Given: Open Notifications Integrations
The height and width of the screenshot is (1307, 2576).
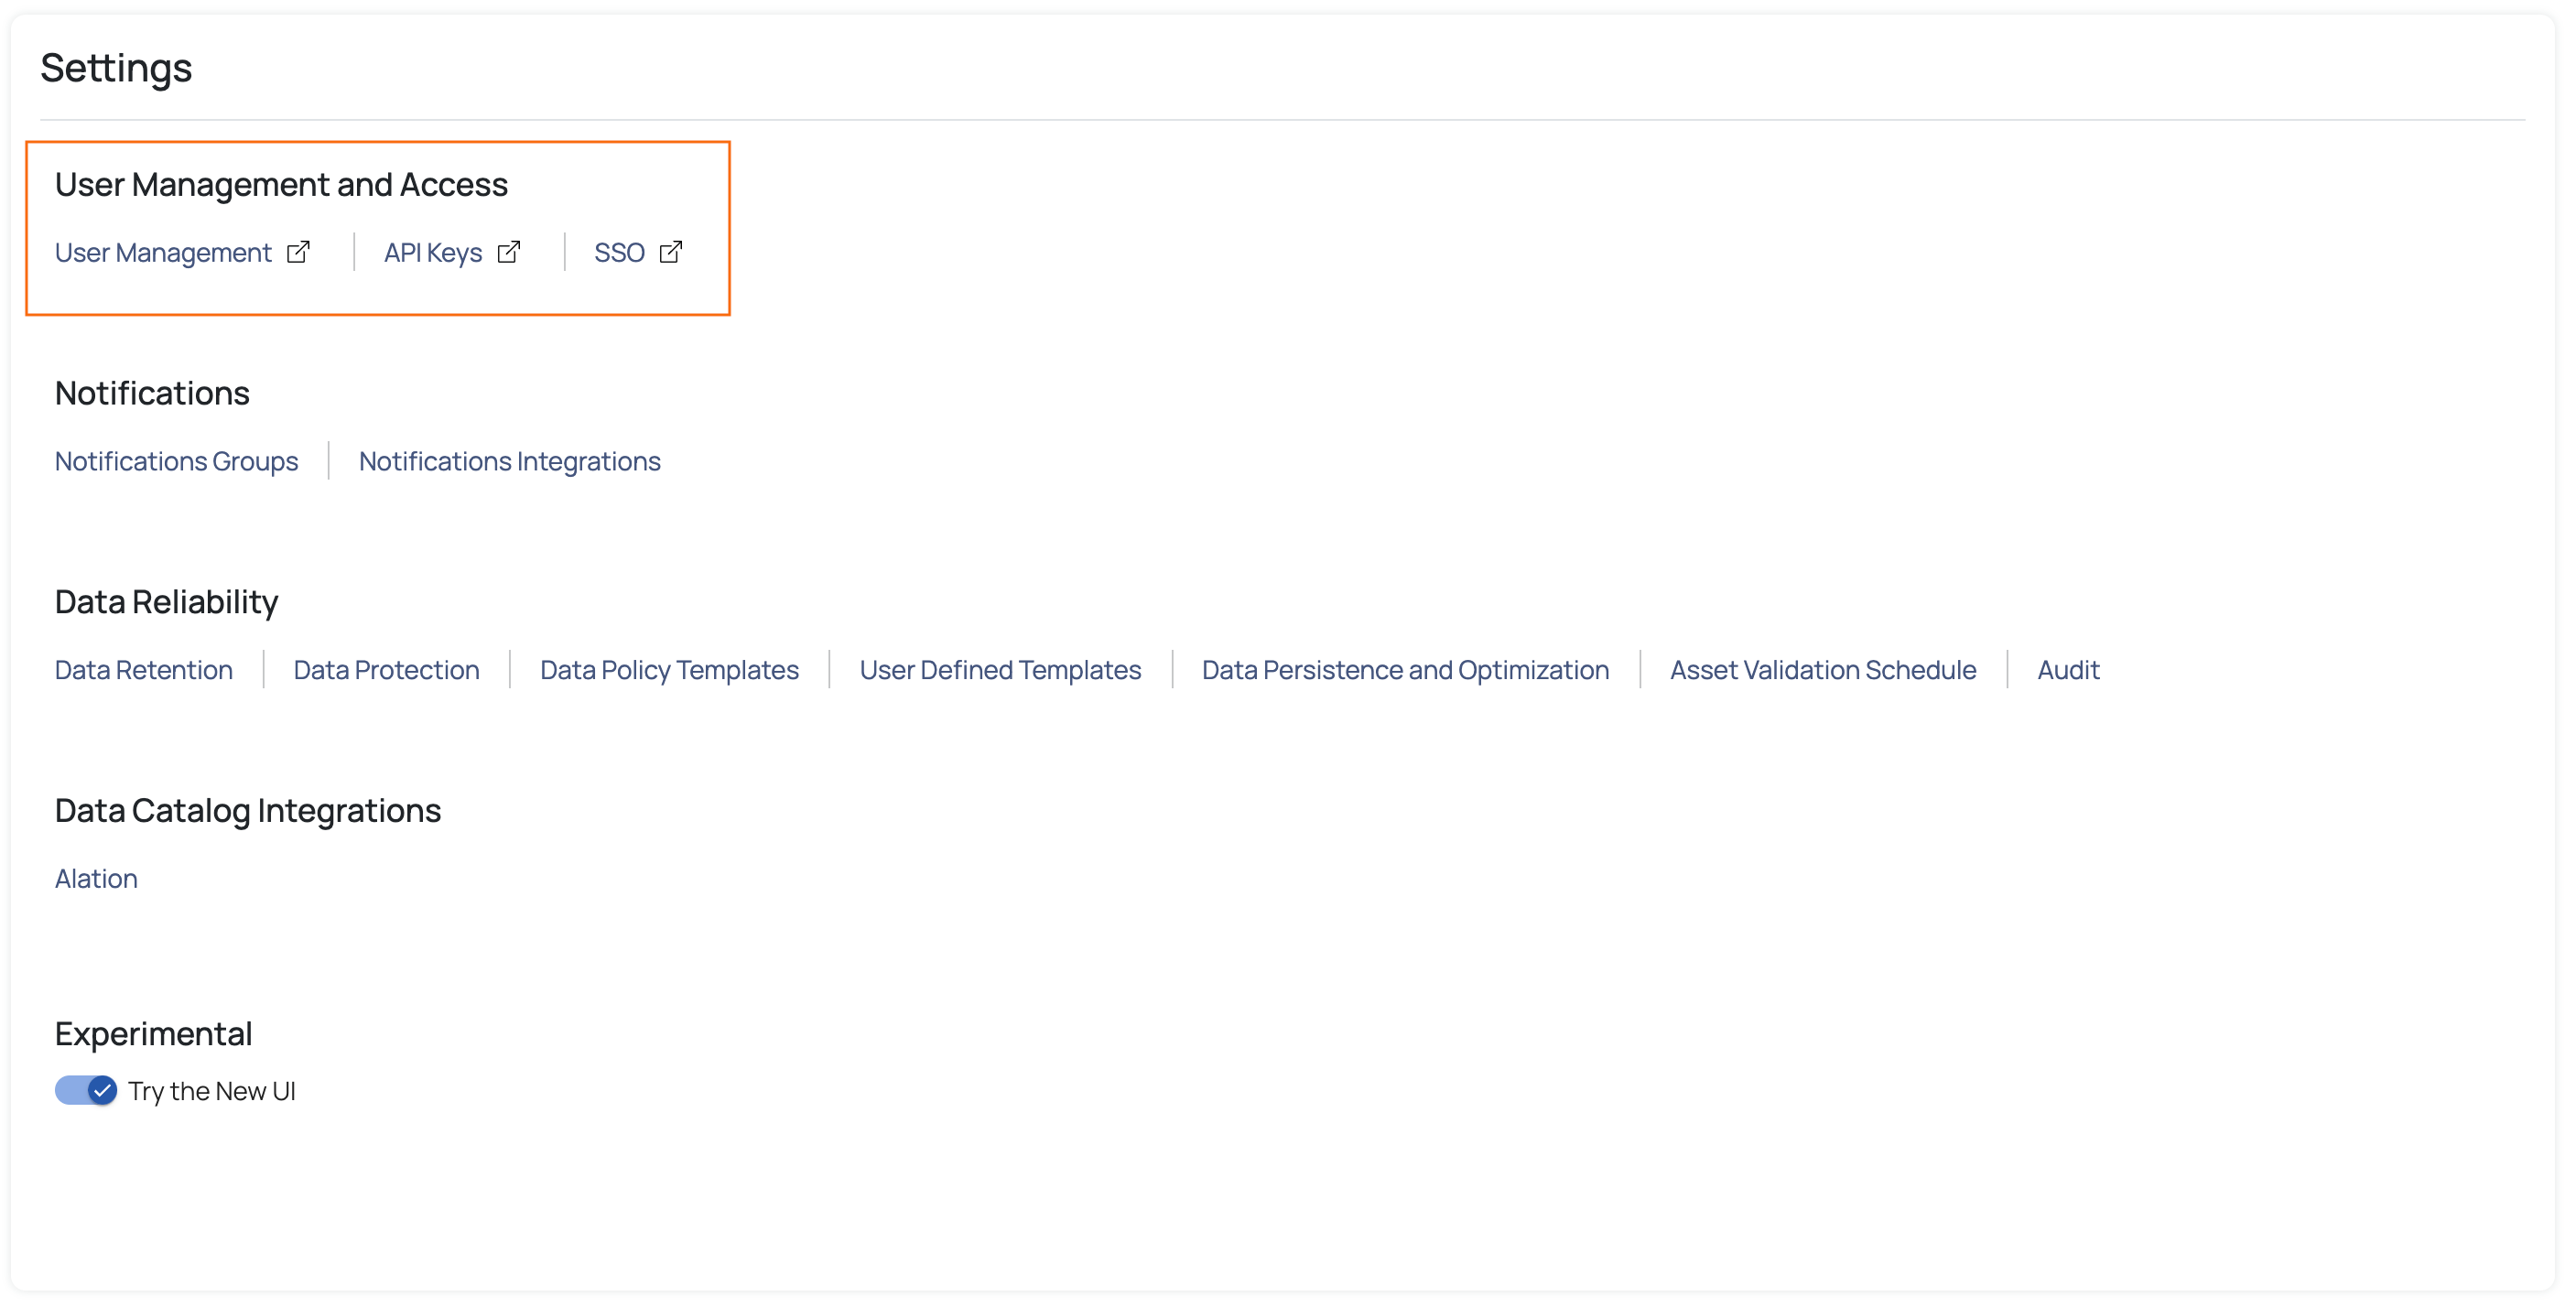Looking at the screenshot, I should point(510,461).
